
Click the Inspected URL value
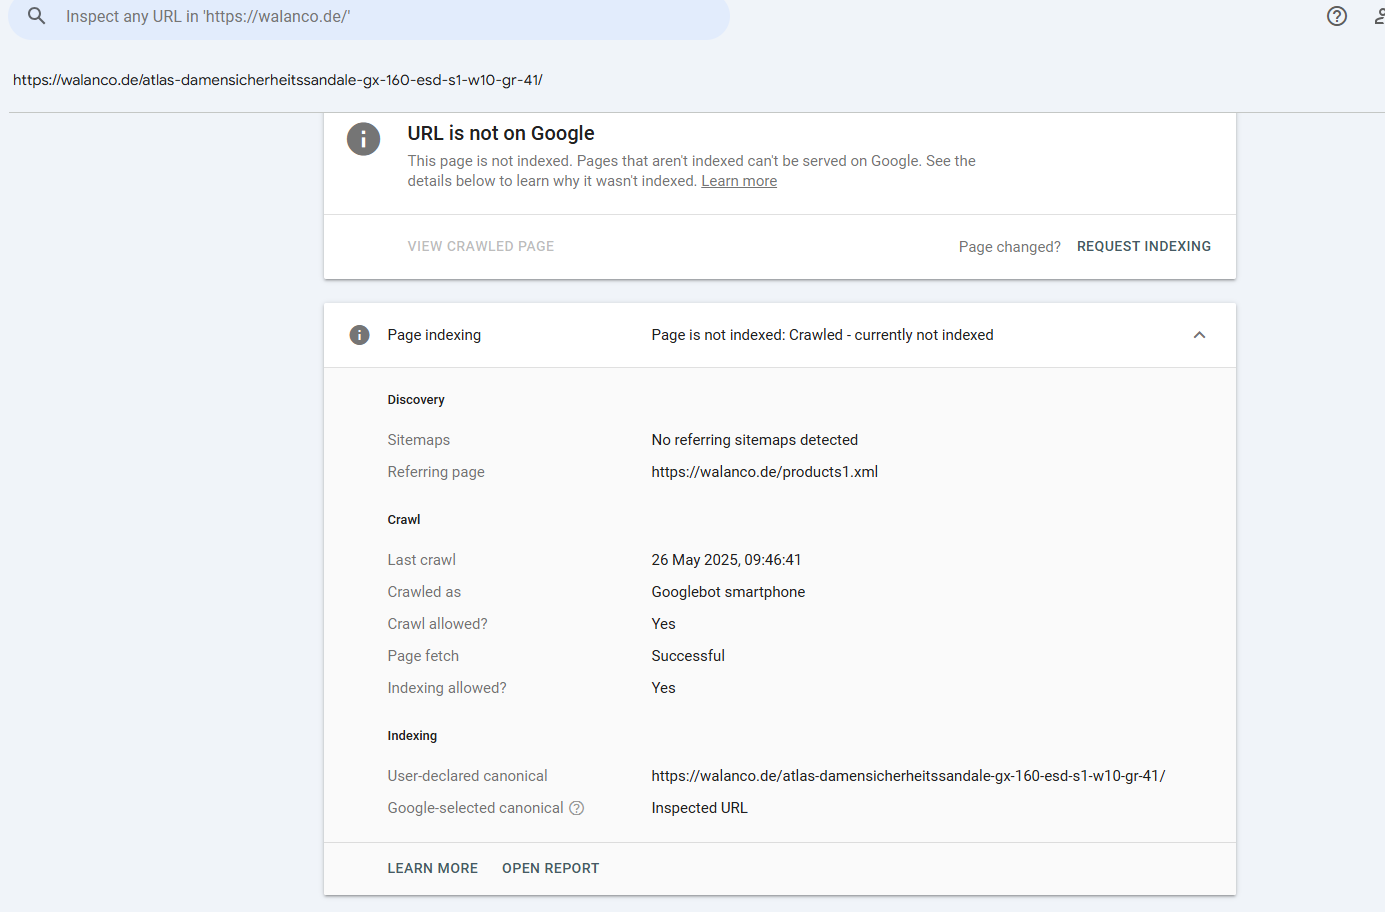pyautogui.click(x=699, y=808)
